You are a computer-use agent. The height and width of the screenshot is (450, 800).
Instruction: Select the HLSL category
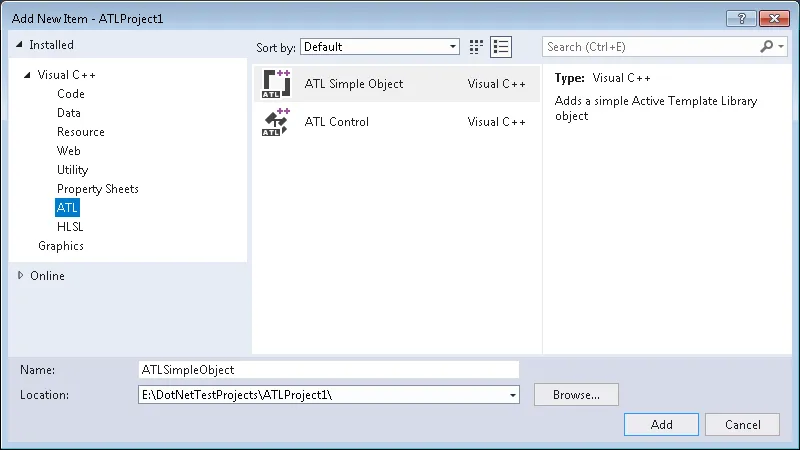point(70,227)
